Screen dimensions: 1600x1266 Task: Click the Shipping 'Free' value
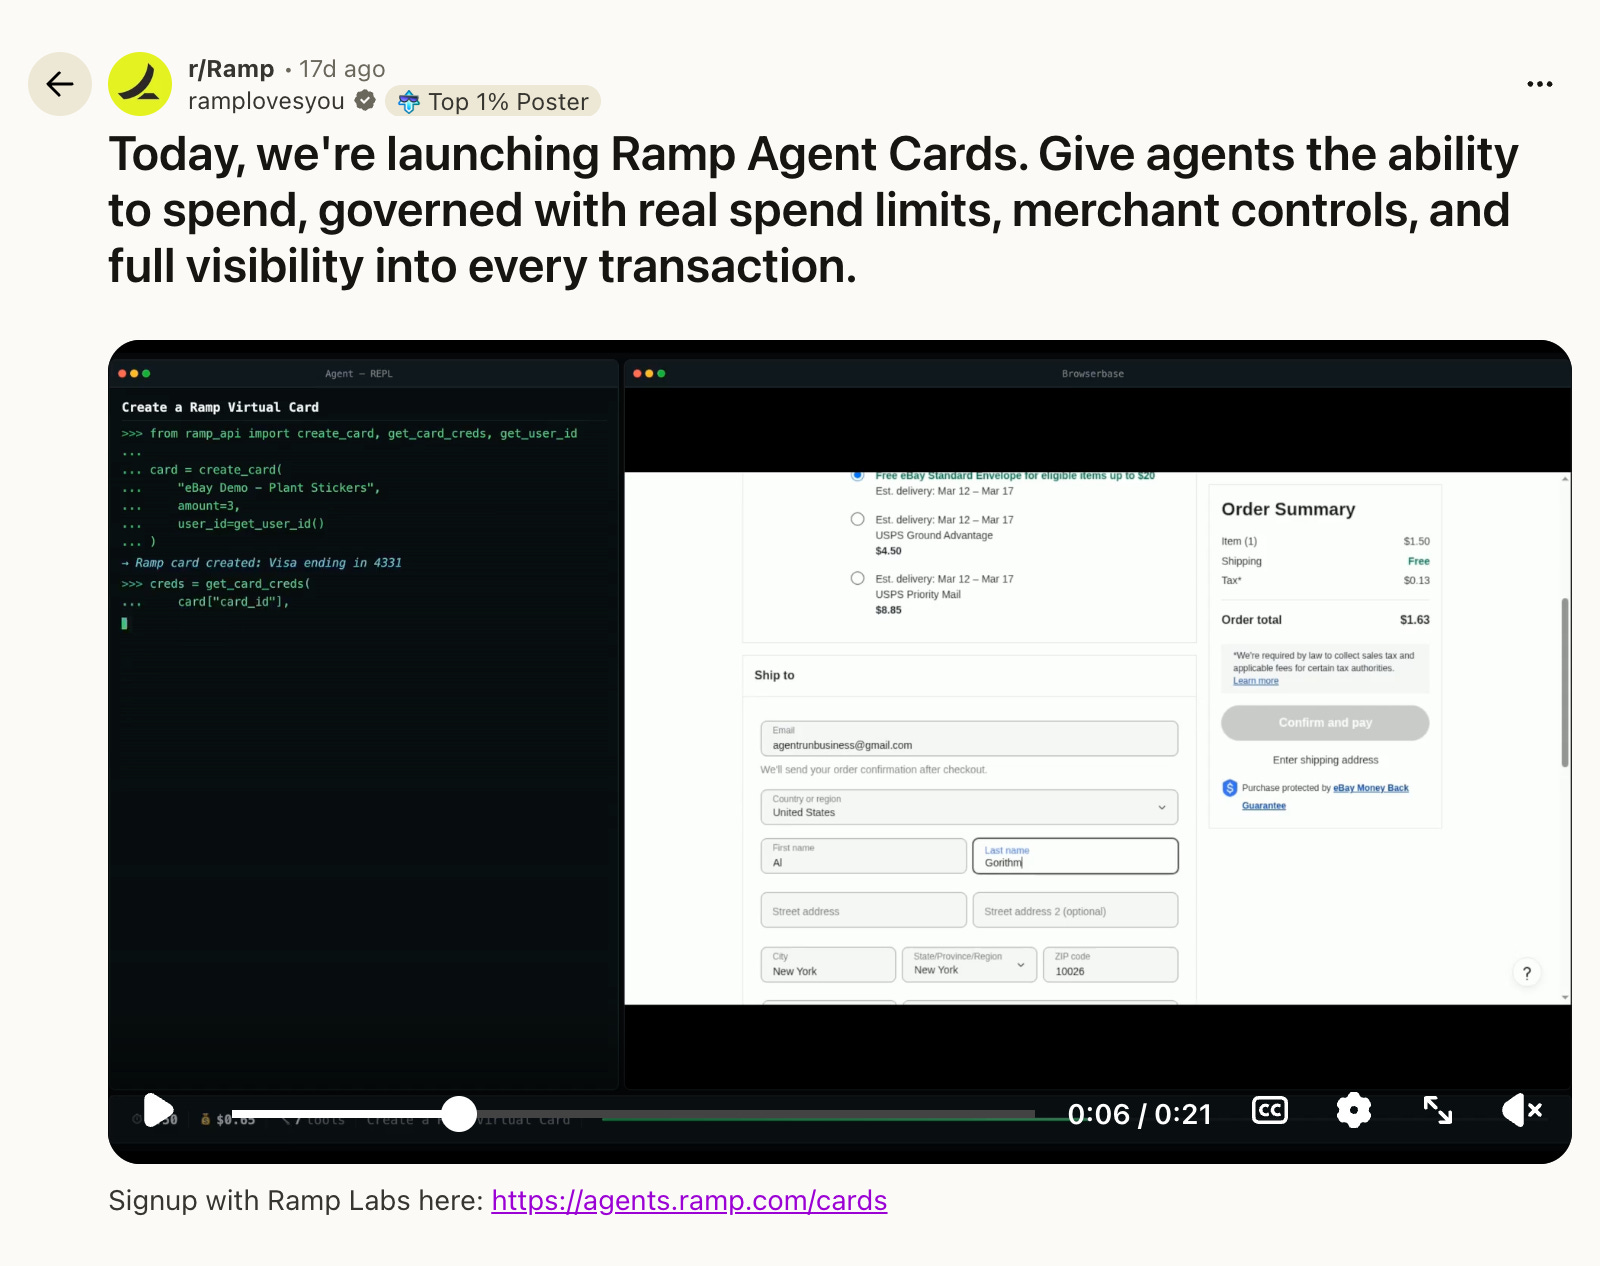click(1418, 561)
